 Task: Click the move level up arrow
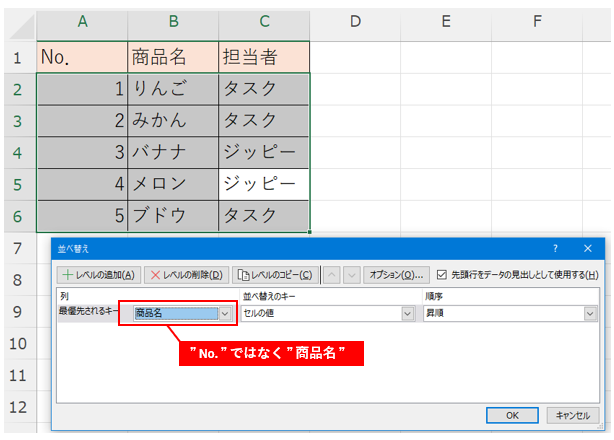tap(333, 274)
